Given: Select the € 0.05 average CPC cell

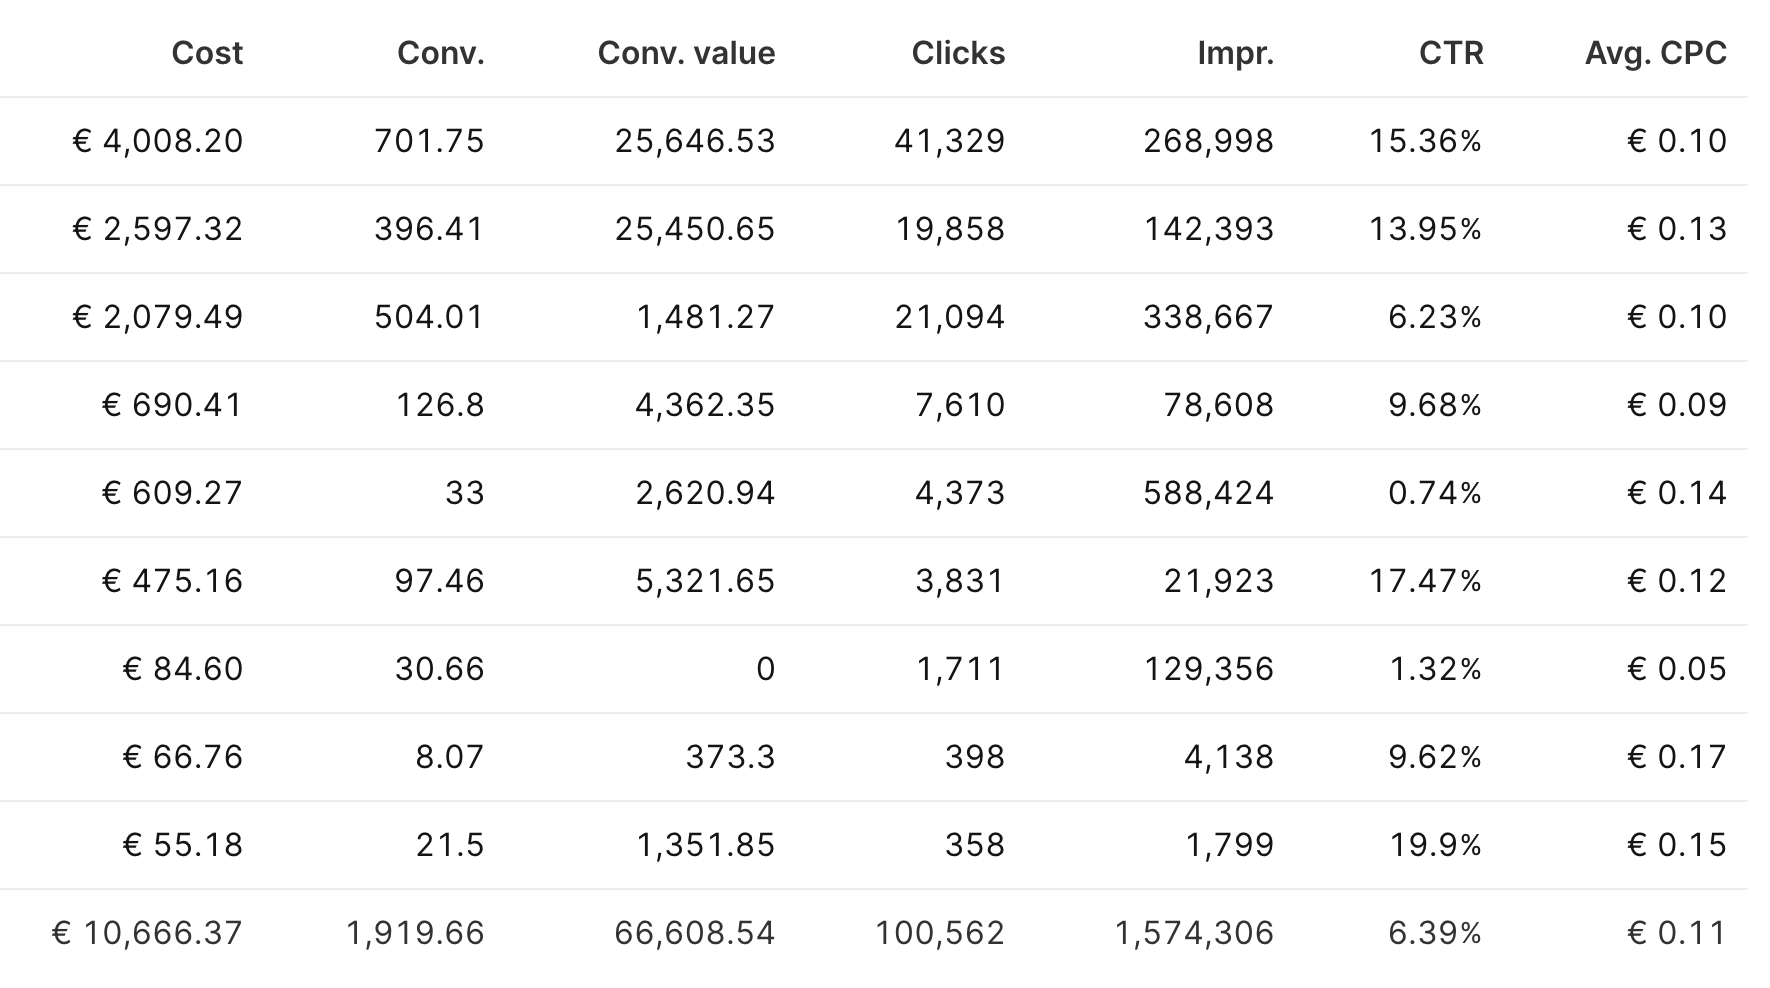Looking at the screenshot, I should tap(1677, 669).
